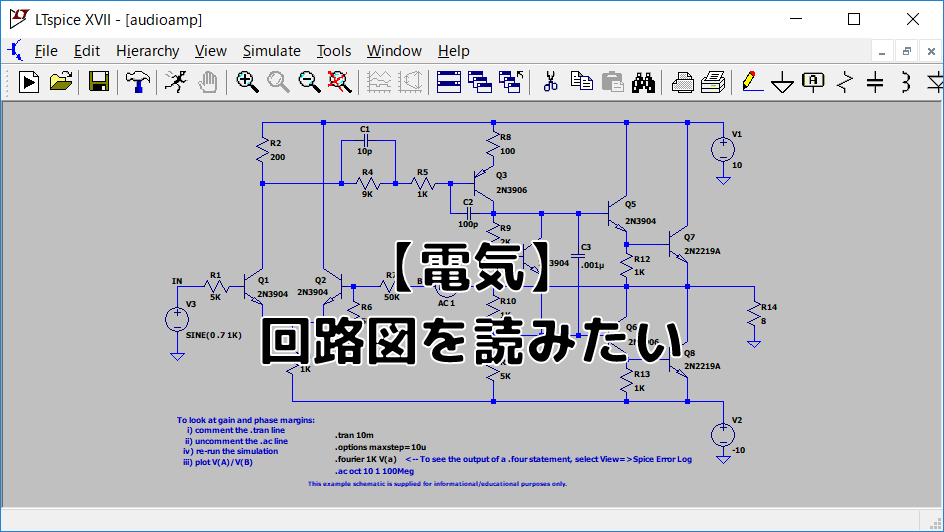Open the File menu
This screenshot has width=944, height=532.
[46, 51]
